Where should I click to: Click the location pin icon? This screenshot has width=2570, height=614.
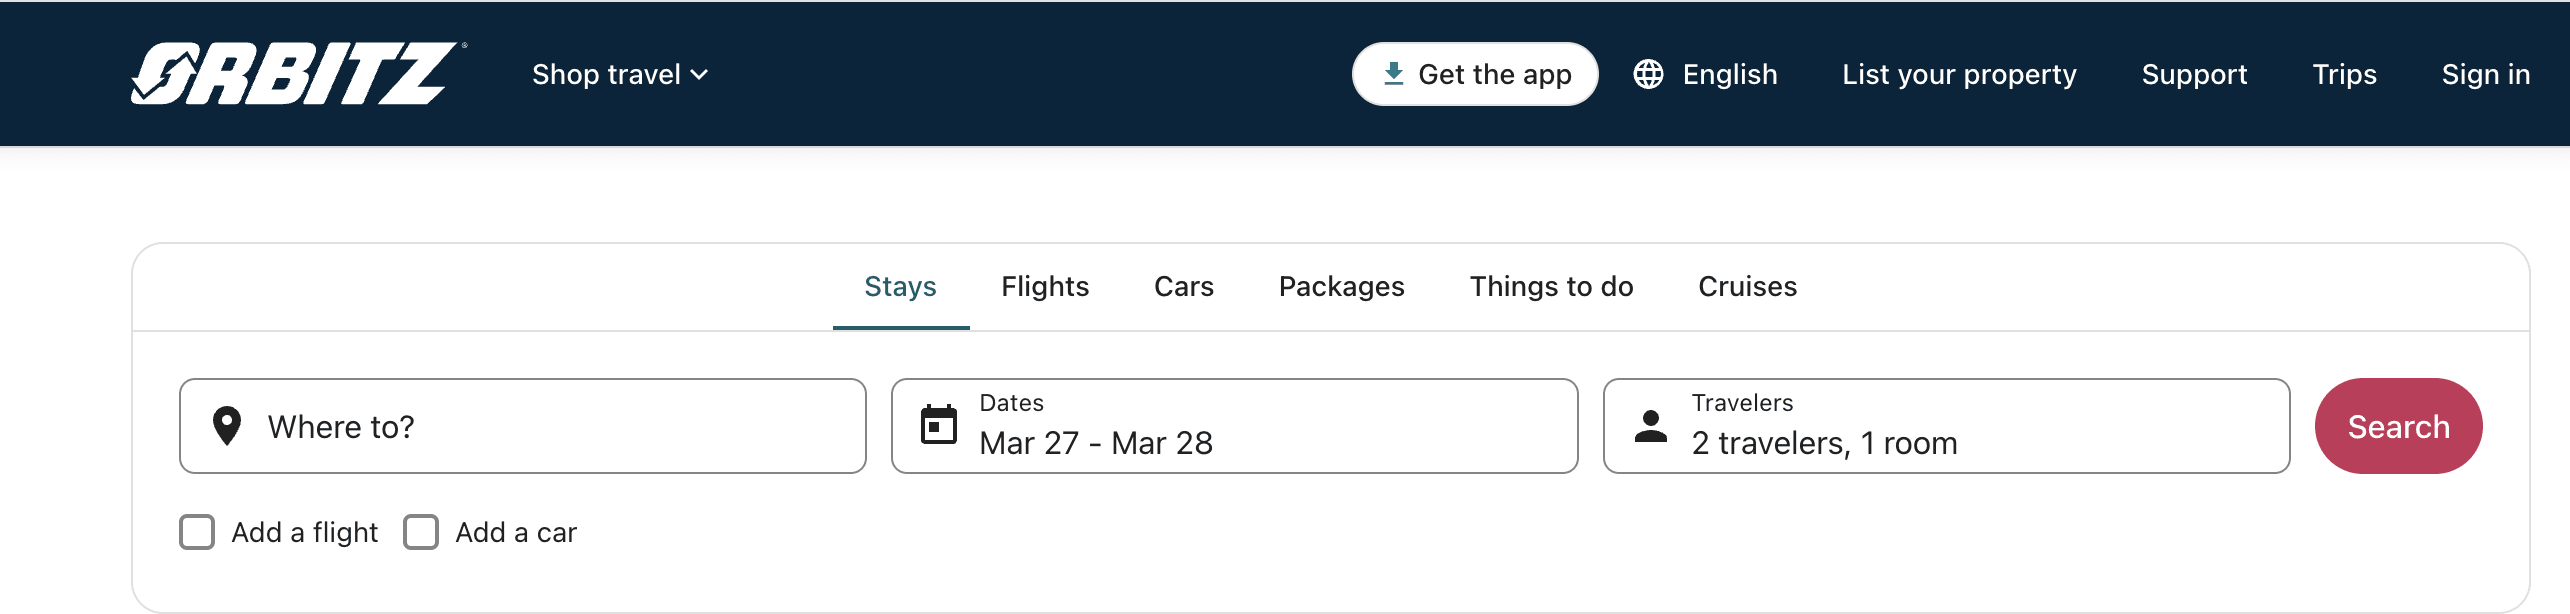coord(227,426)
